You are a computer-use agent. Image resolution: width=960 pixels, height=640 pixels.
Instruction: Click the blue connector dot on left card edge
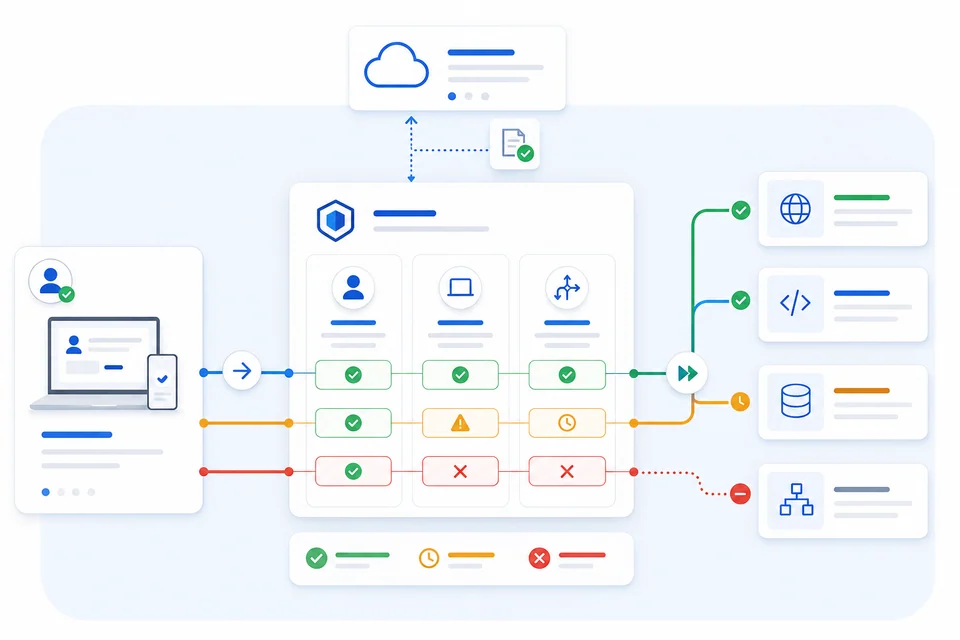[x=204, y=372]
